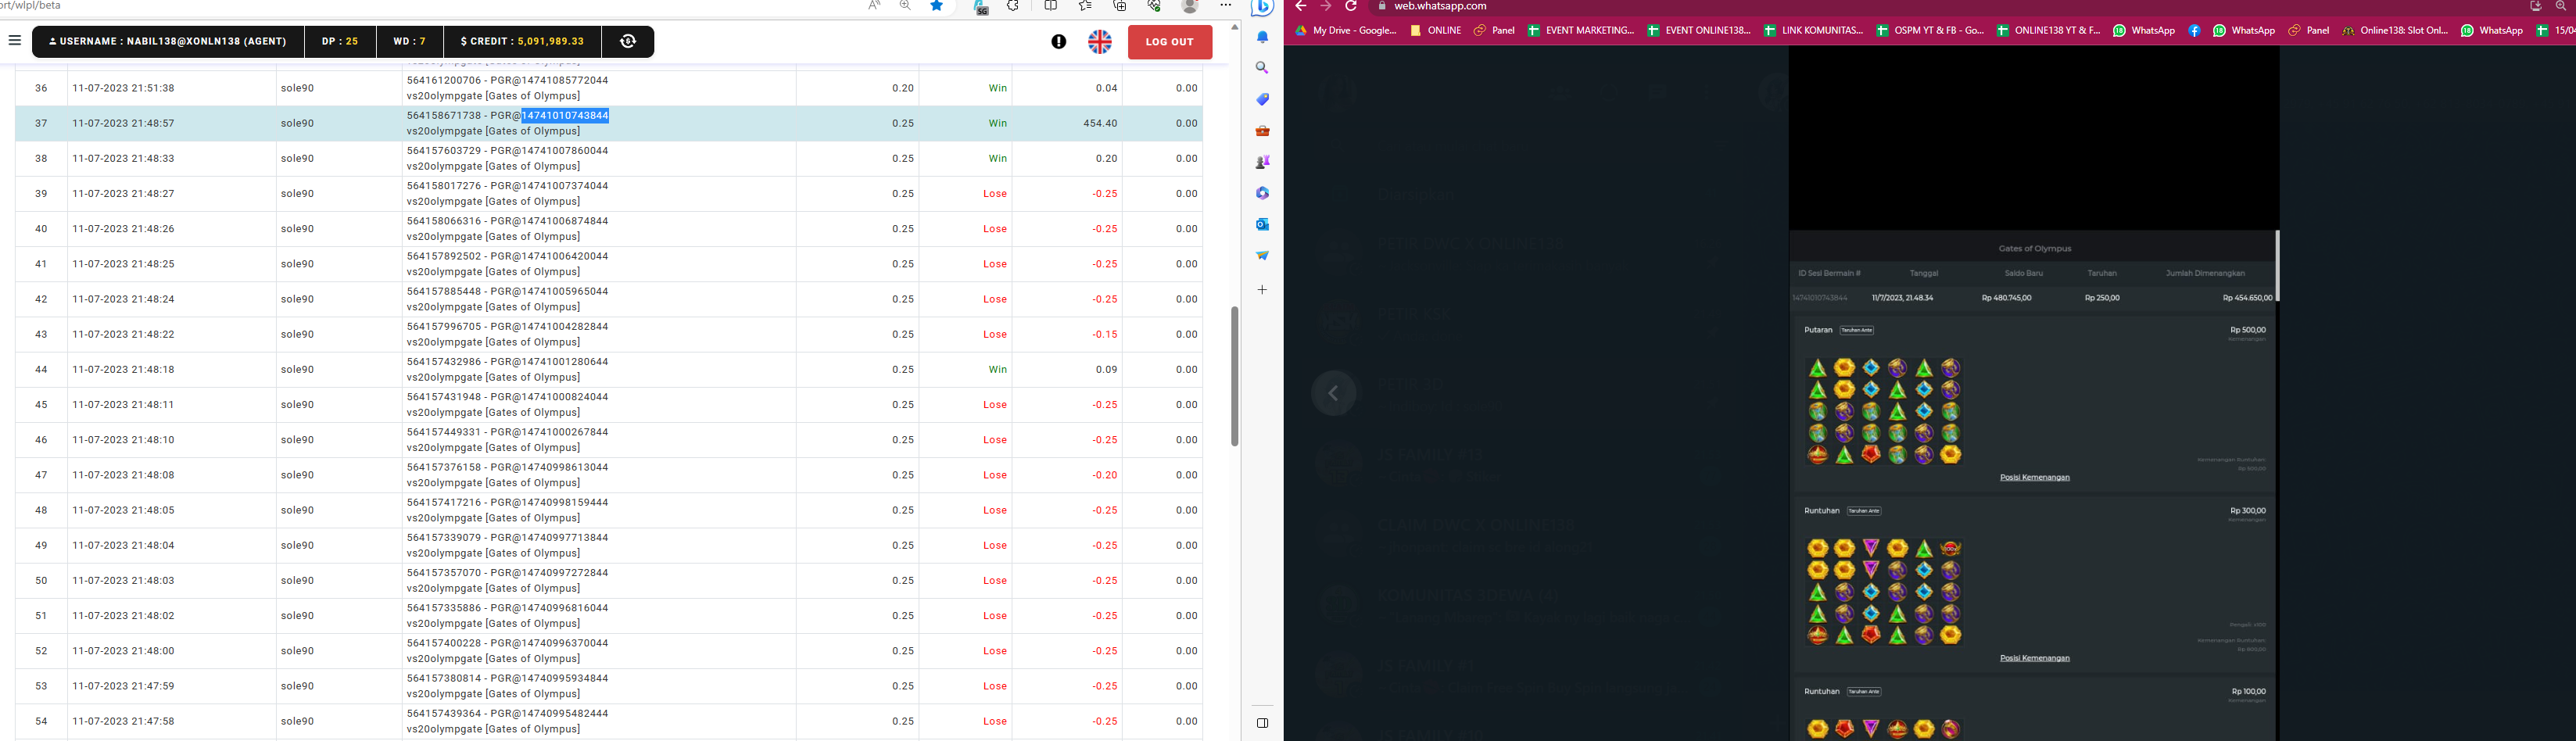Click the Bing chat icon
2576x741 pixels.
pos(1263,7)
